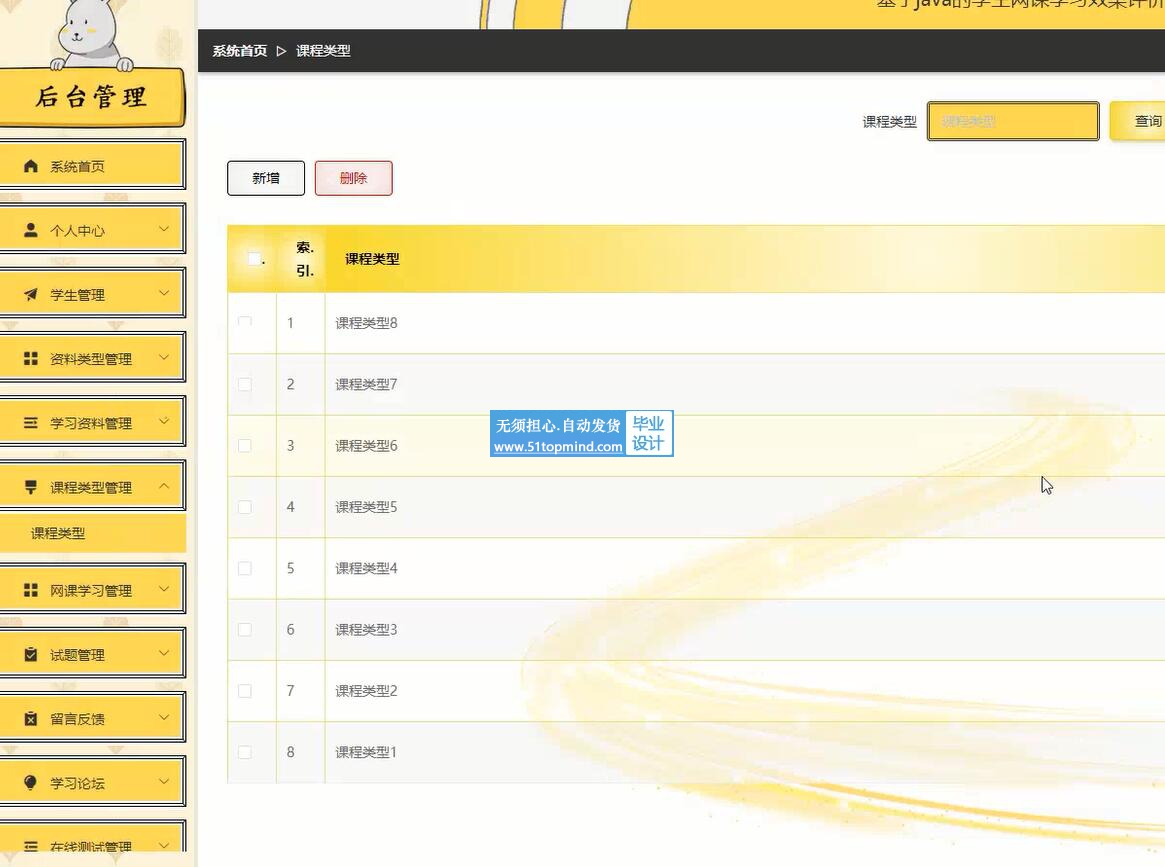Image resolution: width=1165 pixels, height=867 pixels.
Task: Open the 试题管理 sidebar menu
Action: 92,653
